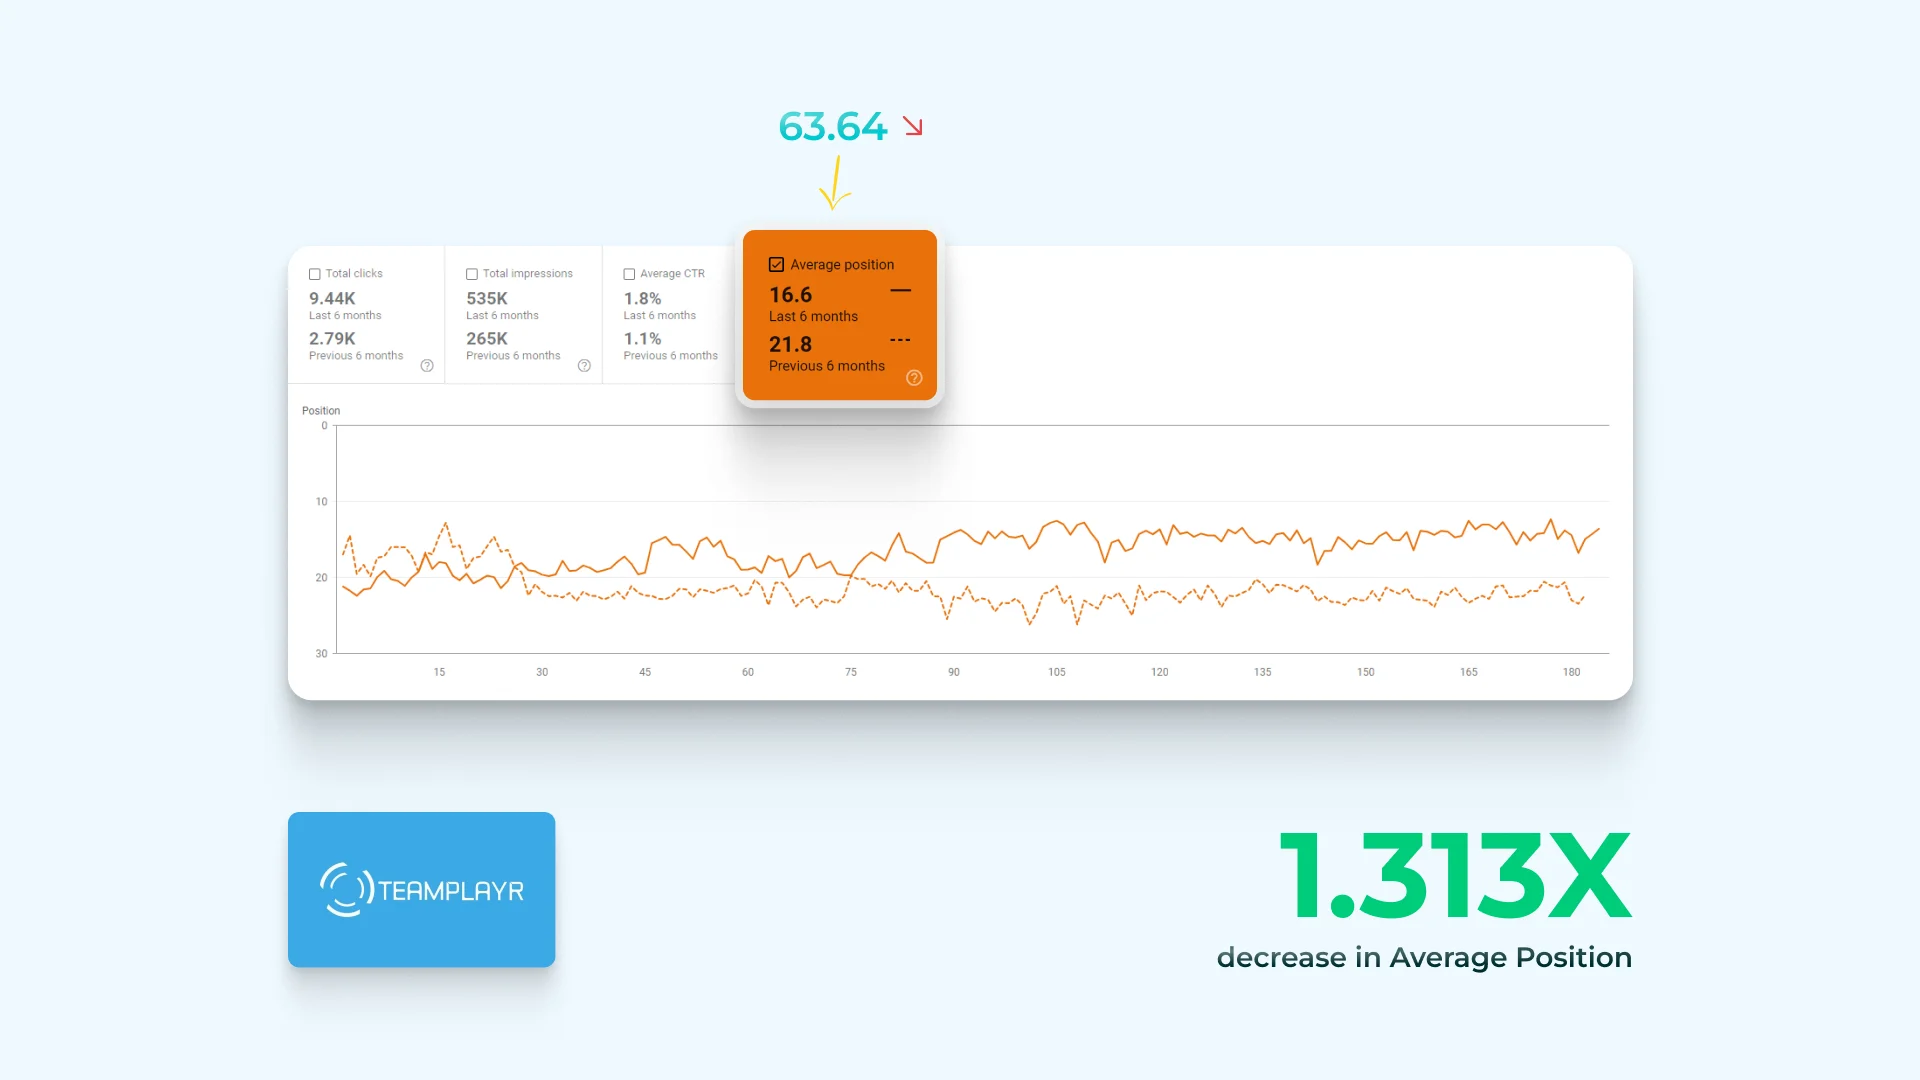Click the 20 tick on y-axis
The height and width of the screenshot is (1080, 1920).
[321, 578]
